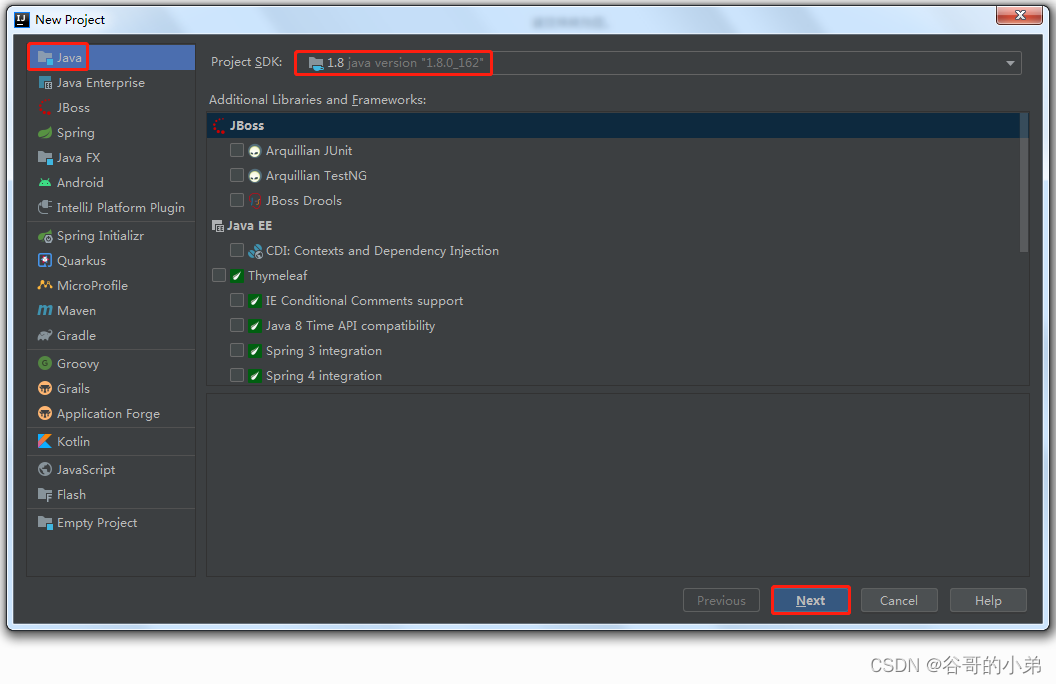The image size is (1056, 684).
Task: Click the Gradle elephant icon
Action: pyautogui.click(x=45, y=335)
